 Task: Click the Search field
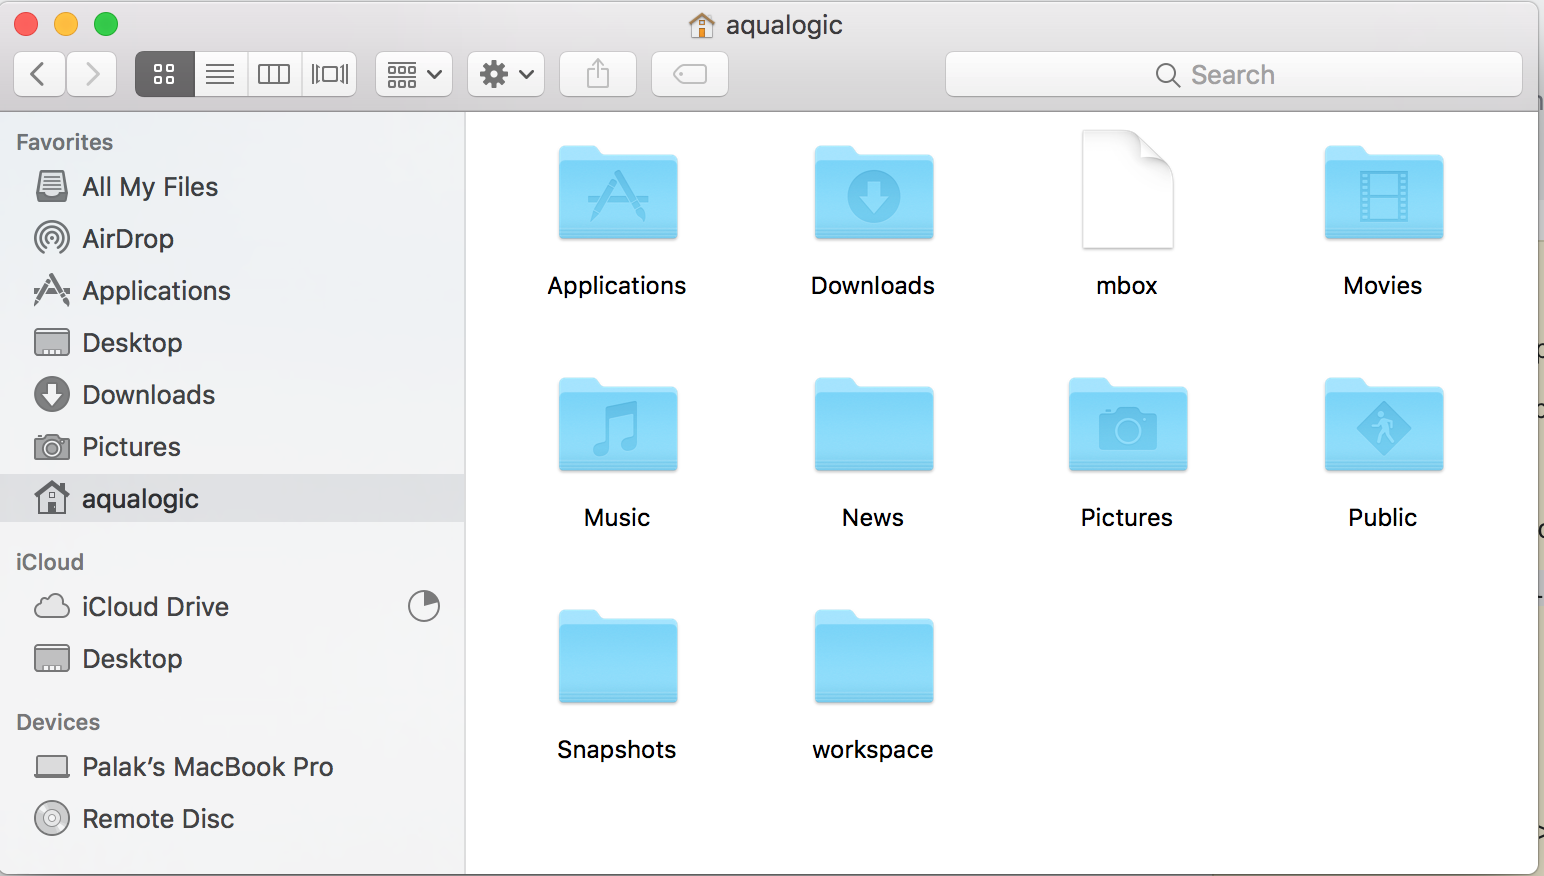pos(1233,75)
